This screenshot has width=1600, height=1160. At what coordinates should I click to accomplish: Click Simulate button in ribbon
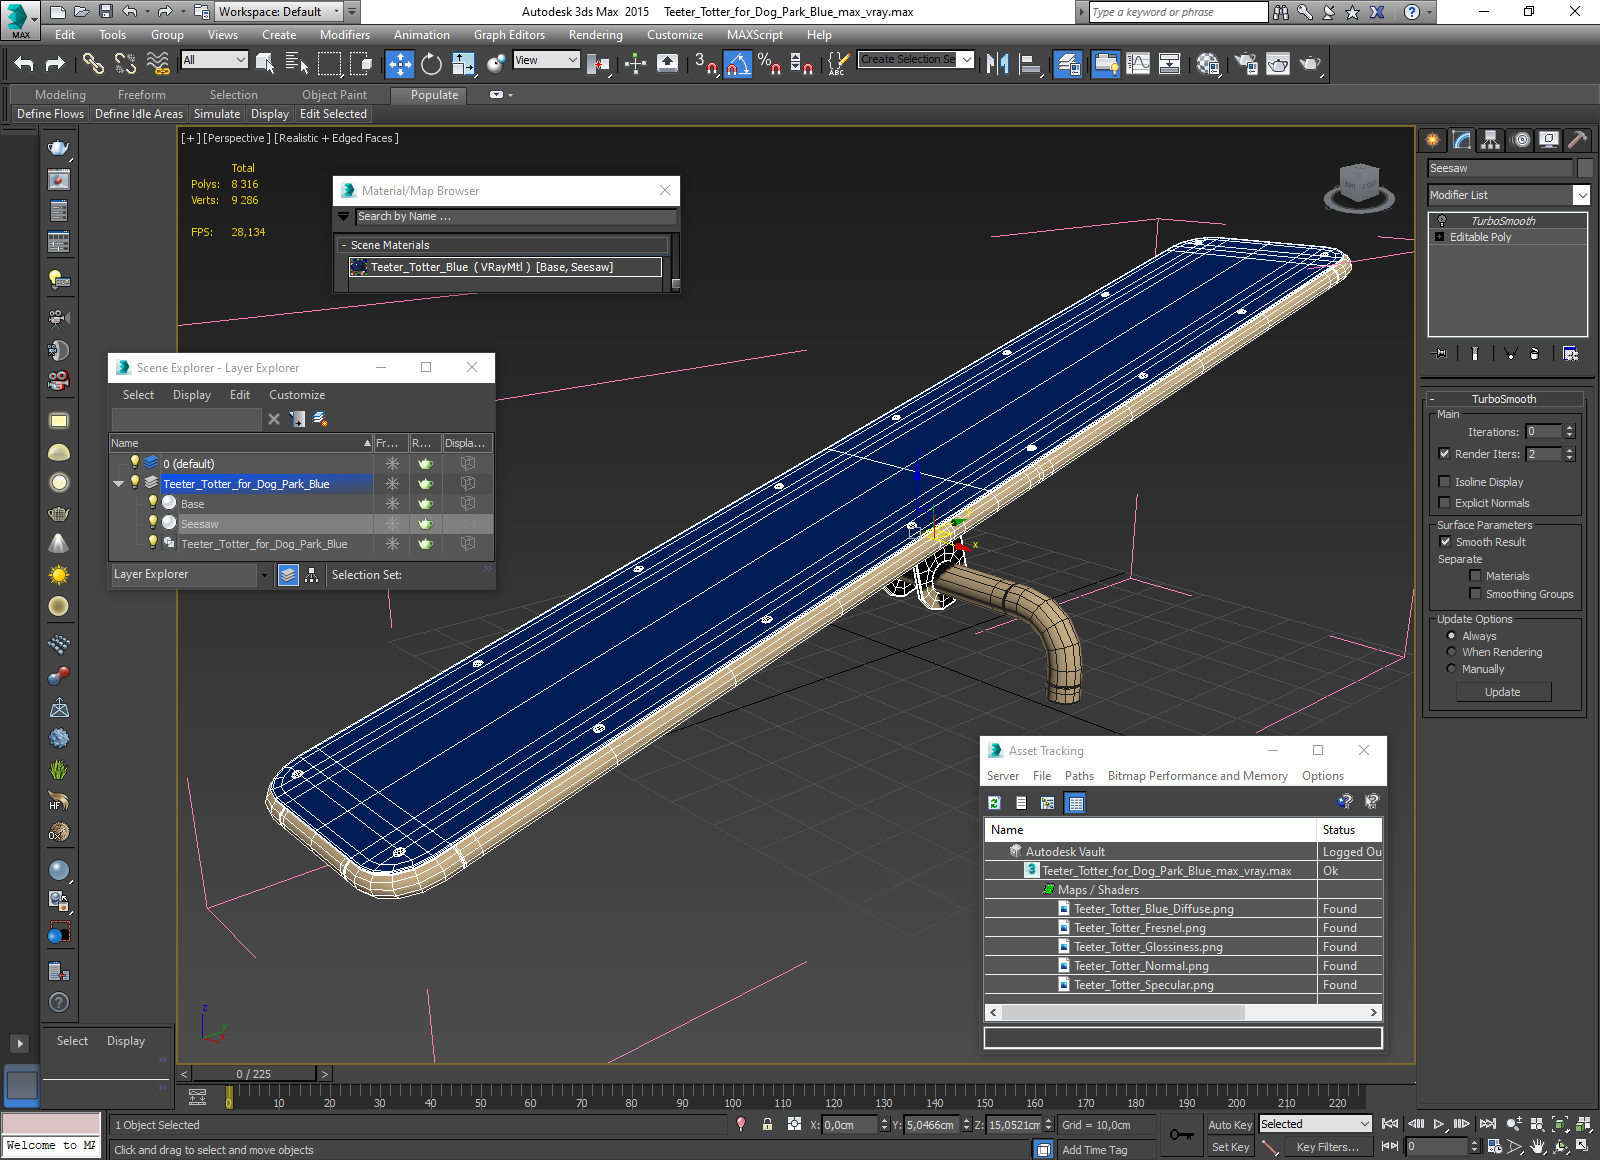click(217, 114)
